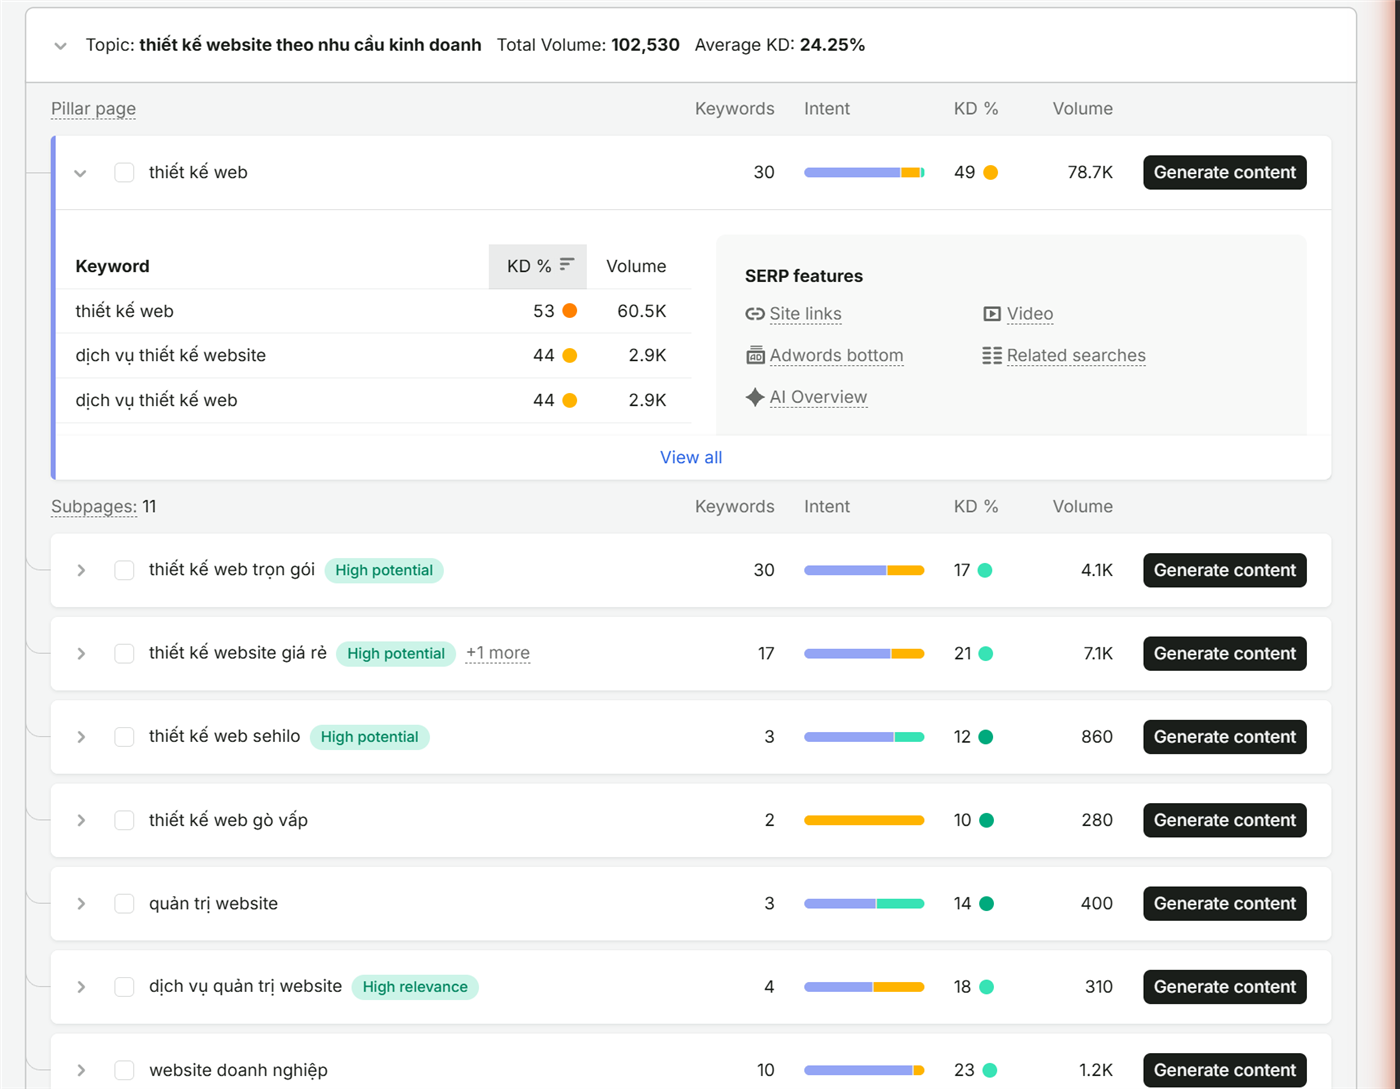Viewport: 1400px width, 1089px height.
Task: Click the Keyword column header
Action: 112,266
